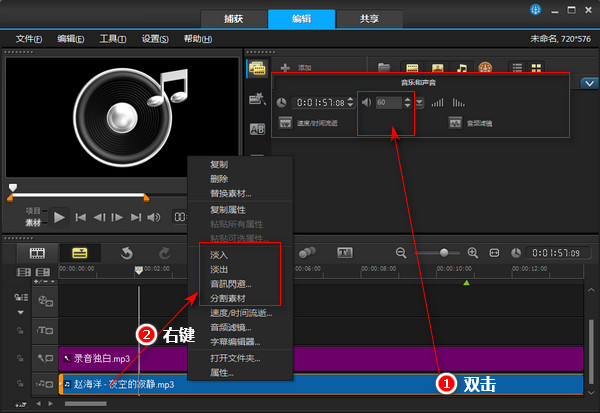Click the orange trim-out marker
Image resolution: width=600 pixels, height=413 pixels.
[x=146, y=198]
